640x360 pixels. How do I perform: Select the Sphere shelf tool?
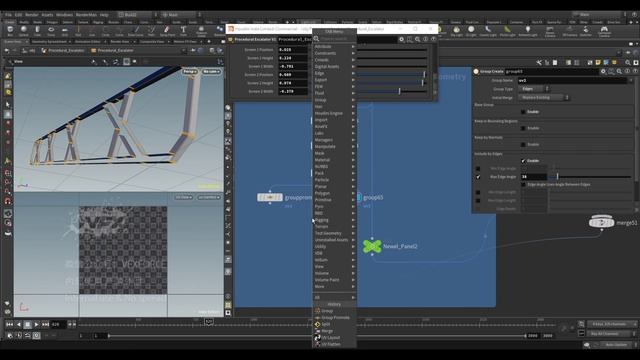24,31
